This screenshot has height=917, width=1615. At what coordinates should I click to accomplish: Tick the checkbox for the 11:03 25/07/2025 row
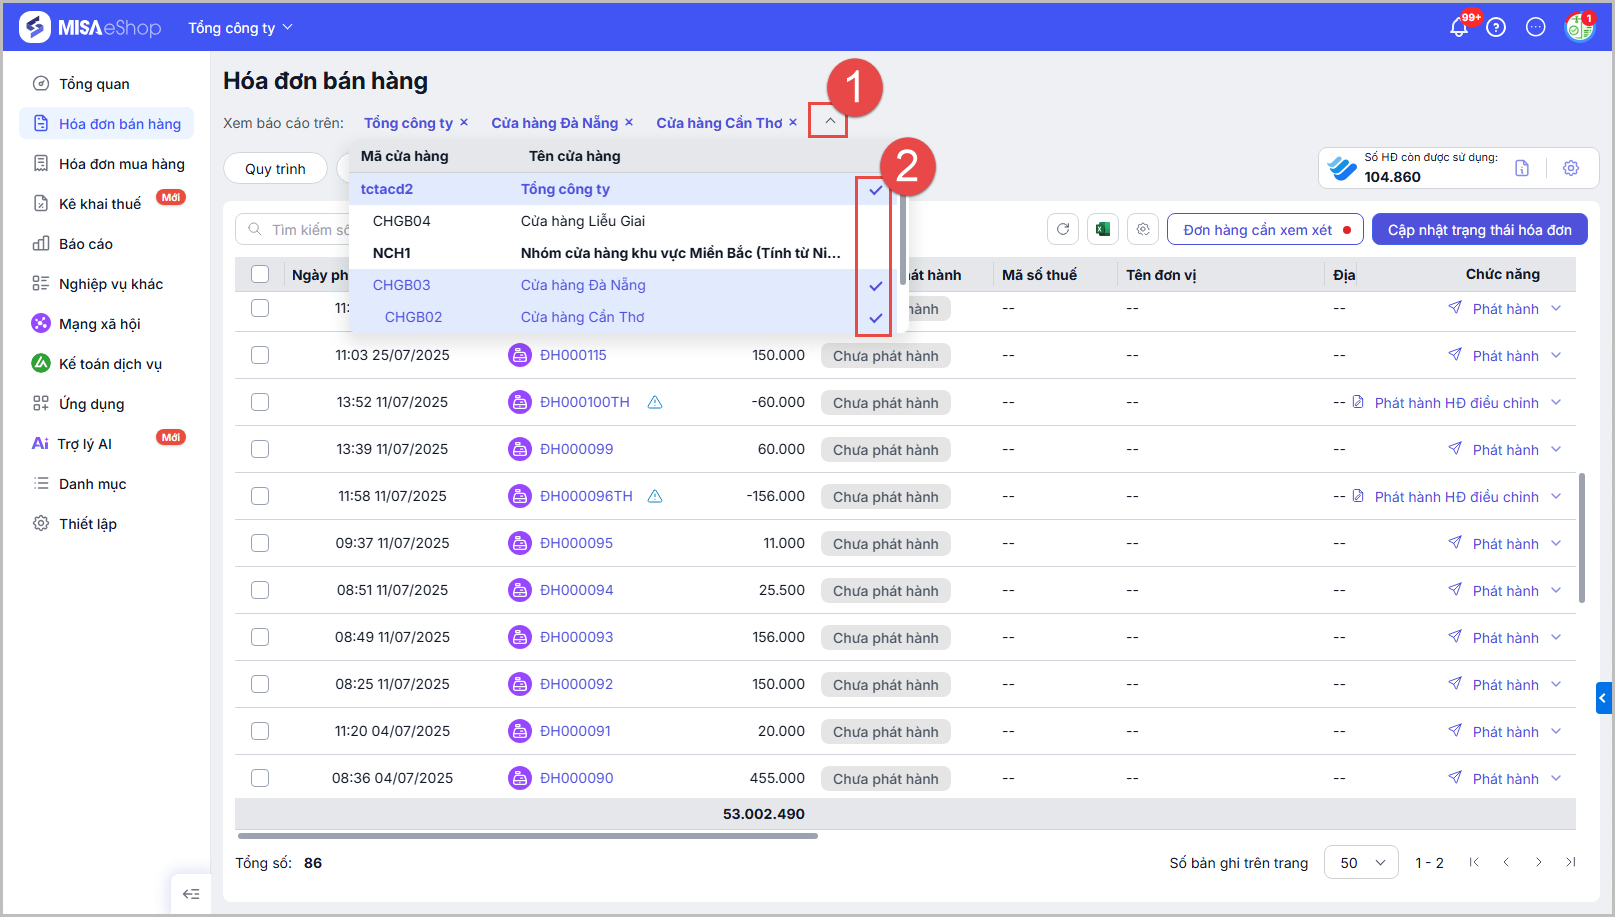point(260,355)
